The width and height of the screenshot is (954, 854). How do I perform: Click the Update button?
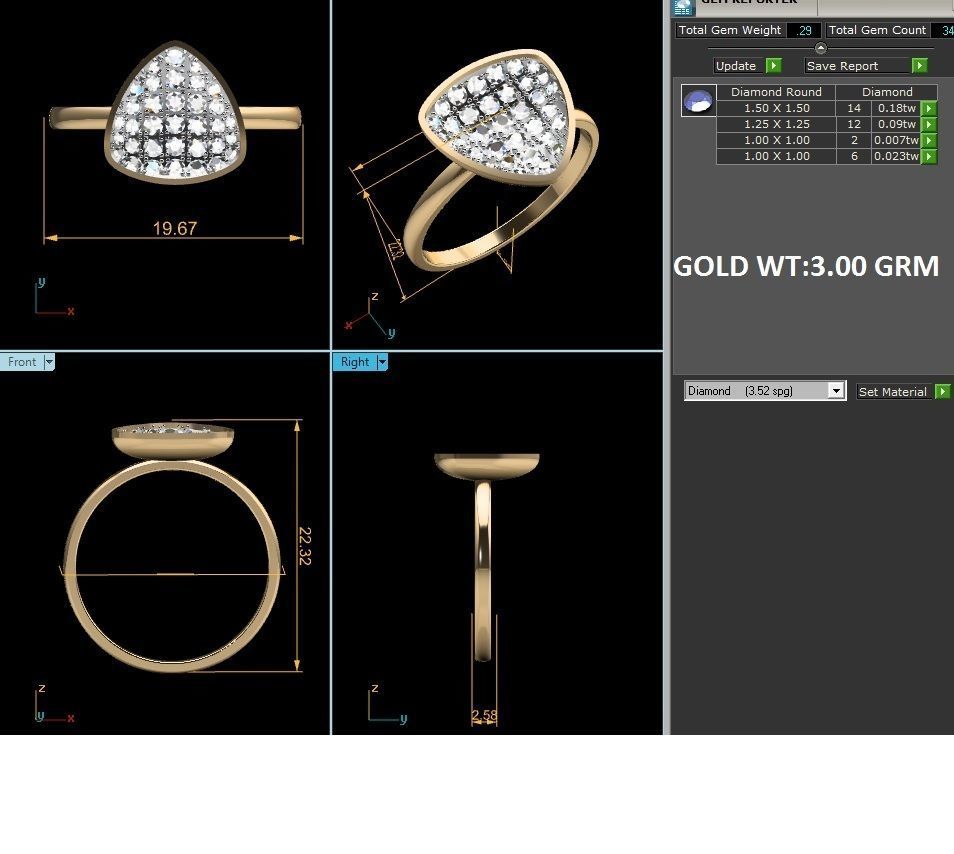(x=738, y=66)
